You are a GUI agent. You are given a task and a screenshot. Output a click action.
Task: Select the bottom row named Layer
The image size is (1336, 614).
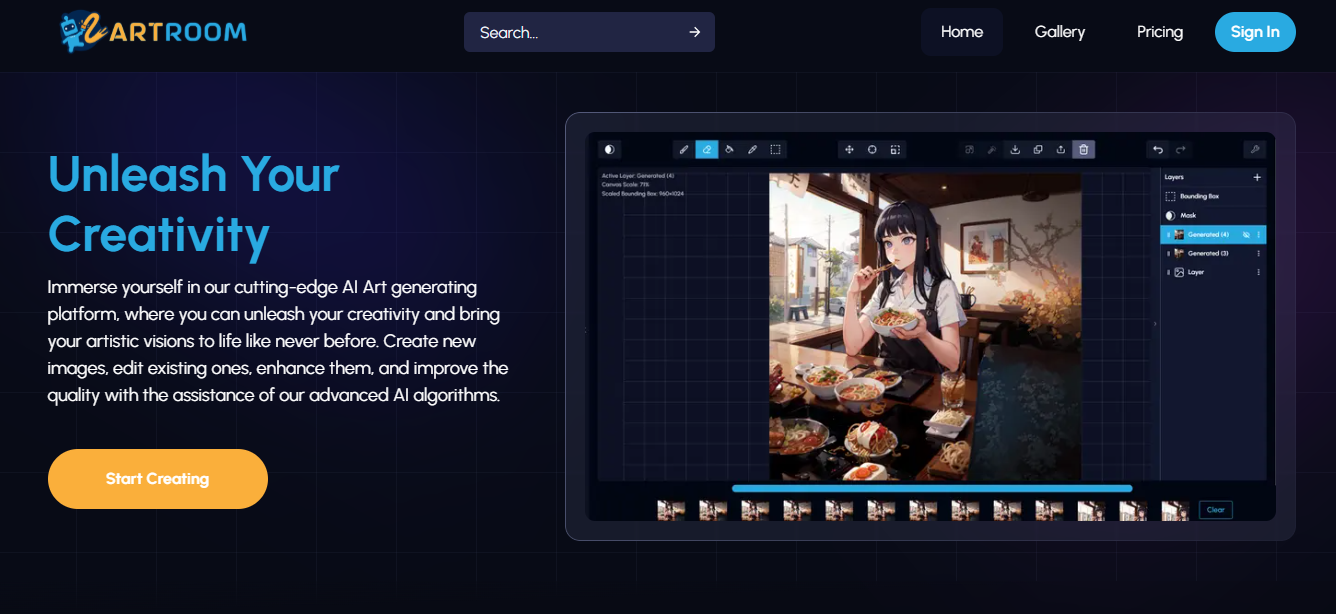click(x=1213, y=272)
